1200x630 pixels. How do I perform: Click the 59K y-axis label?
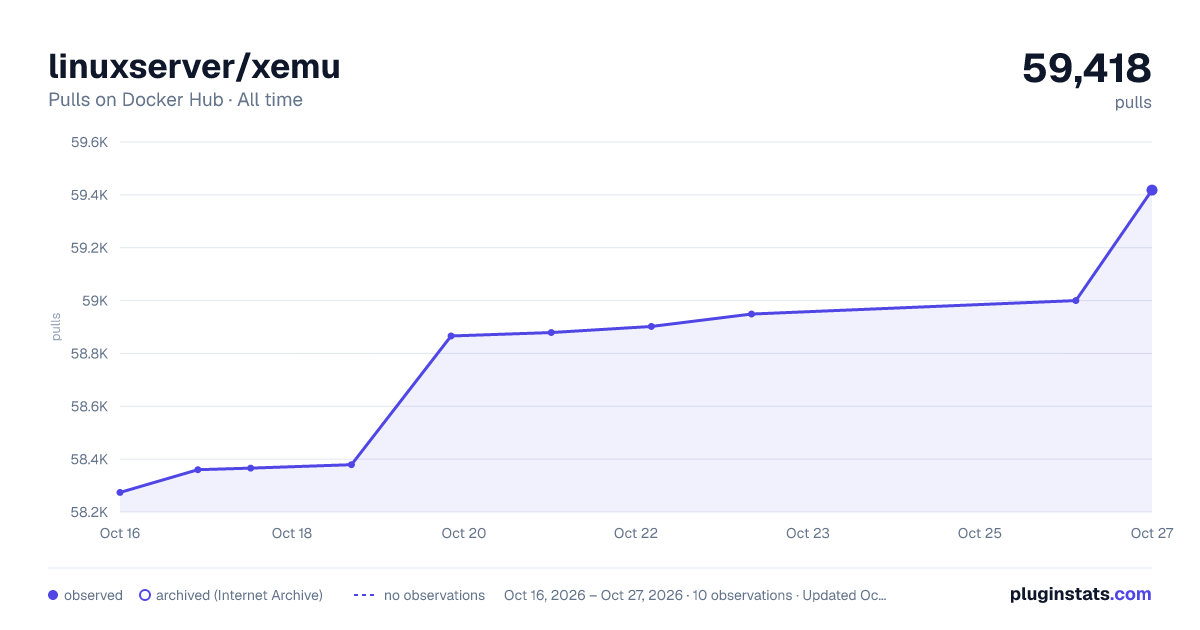pos(95,301)
